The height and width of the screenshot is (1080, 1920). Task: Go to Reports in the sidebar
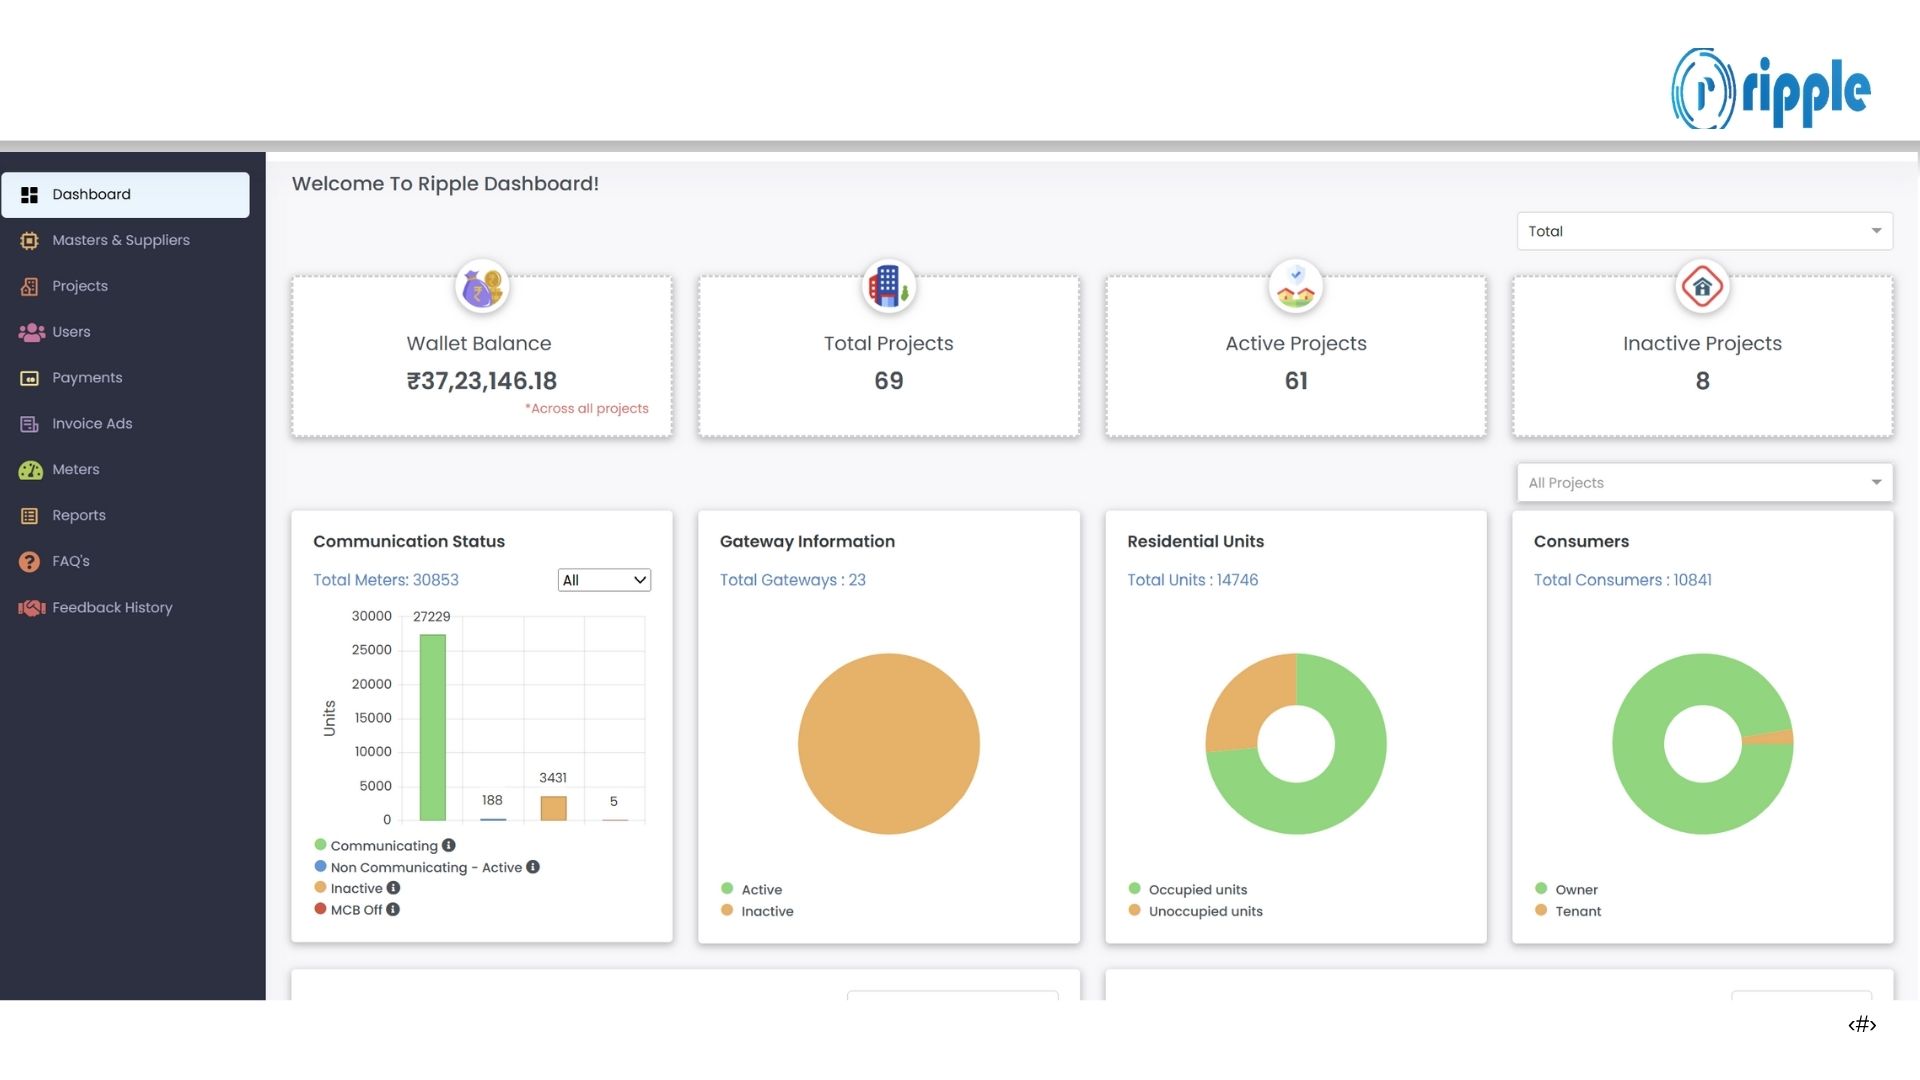pyautogui.click(x=79, y=515)
